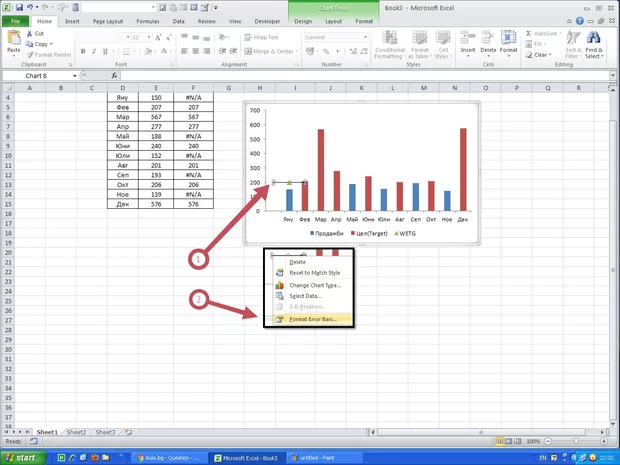Open Format as Table gallery

(x=420, y=45)
